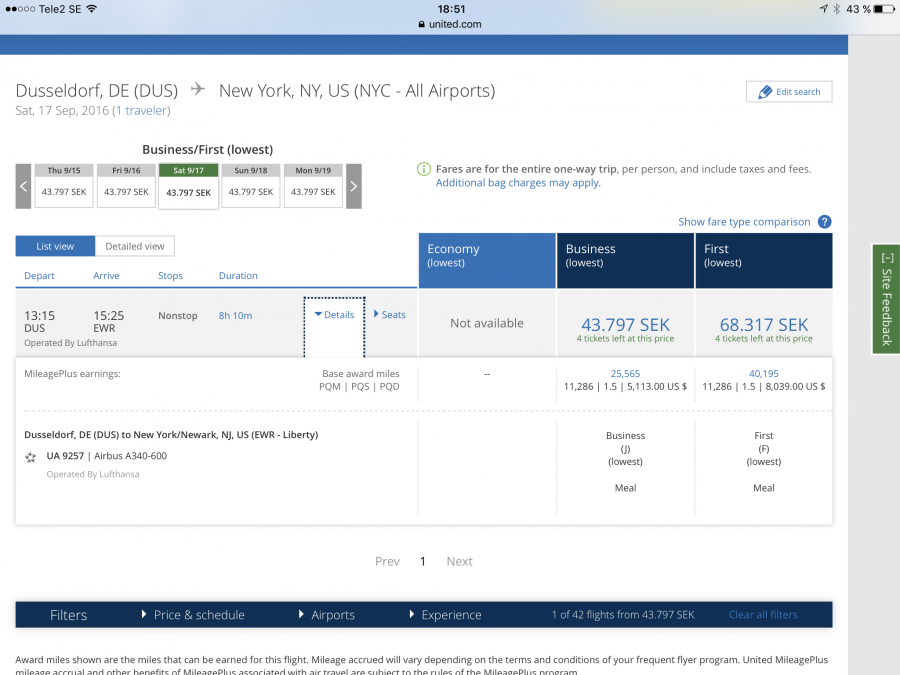Choose the Business fare 43.797 SEK
Screen dimensions: 900x675
(625, 325)
